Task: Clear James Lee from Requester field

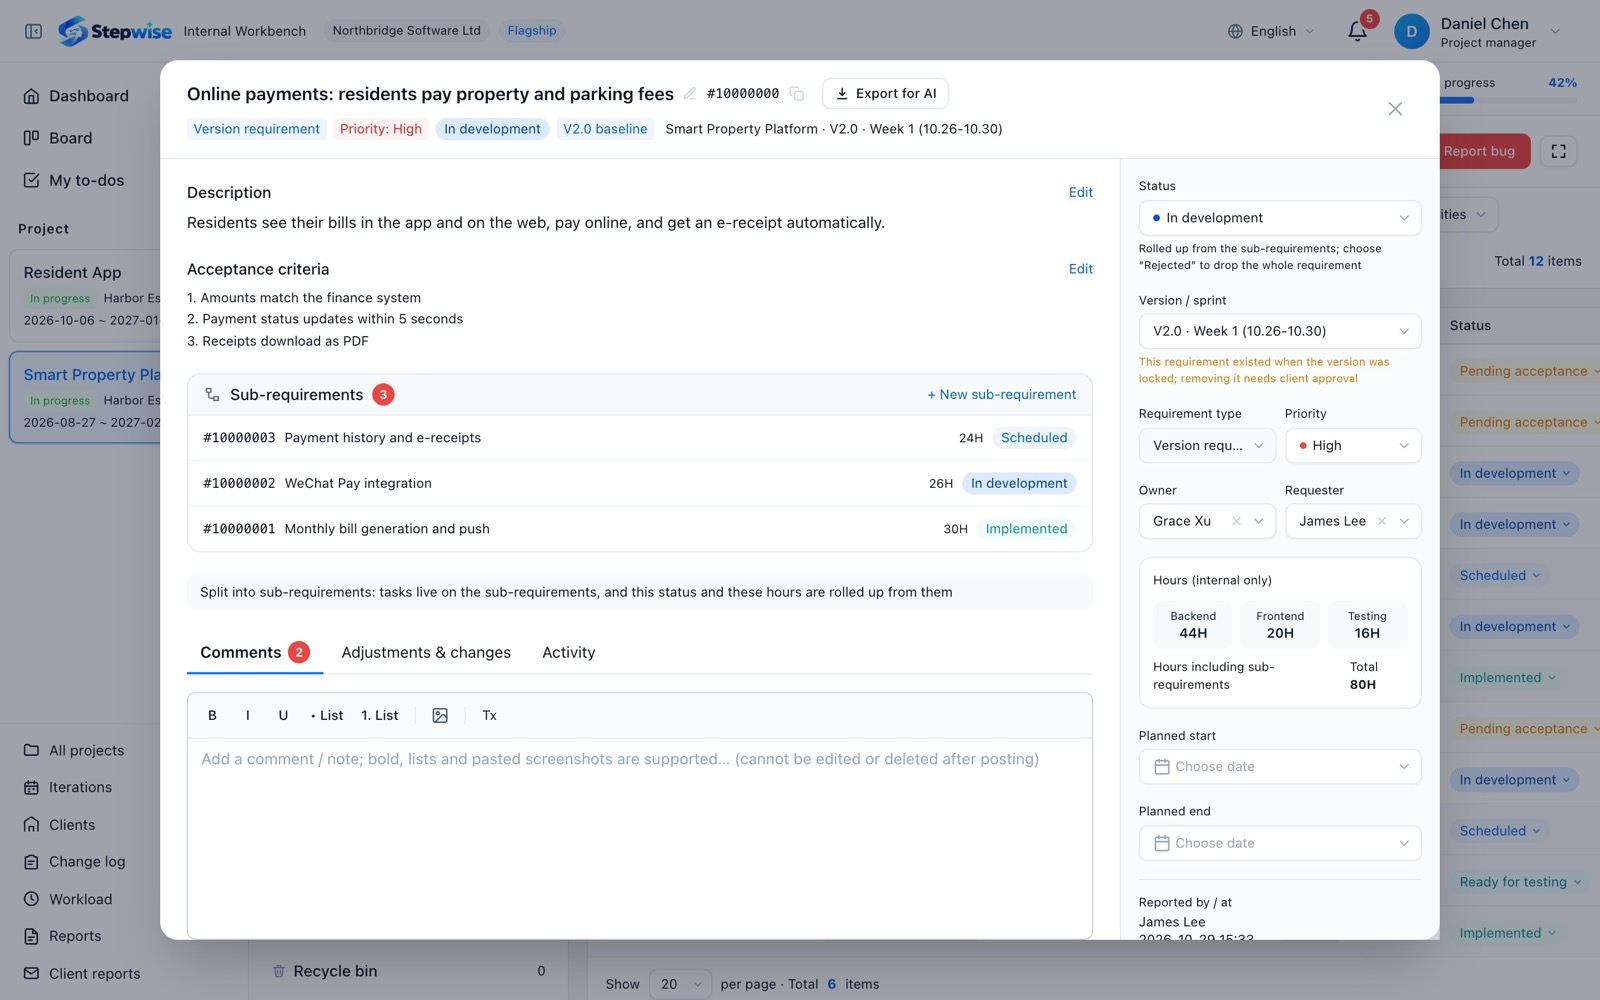Action: (1382, 521)
